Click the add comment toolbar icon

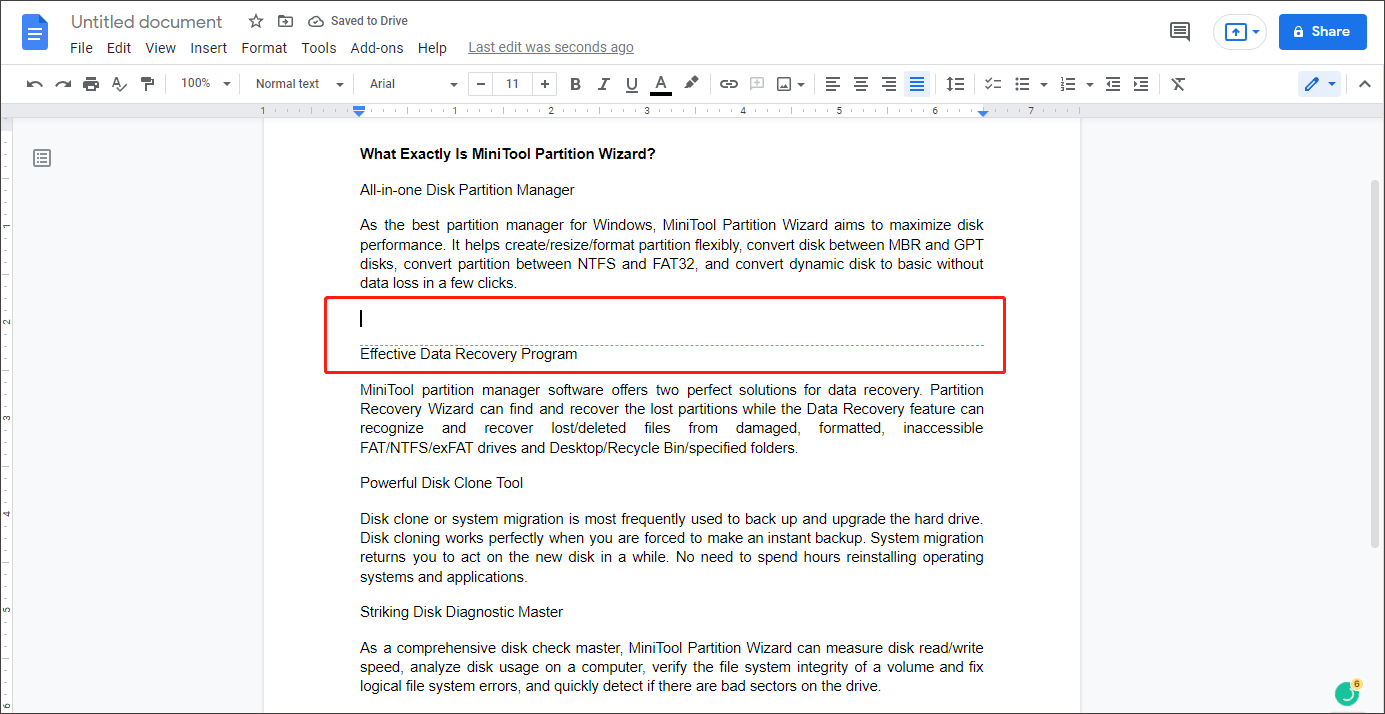click(757, 84)
